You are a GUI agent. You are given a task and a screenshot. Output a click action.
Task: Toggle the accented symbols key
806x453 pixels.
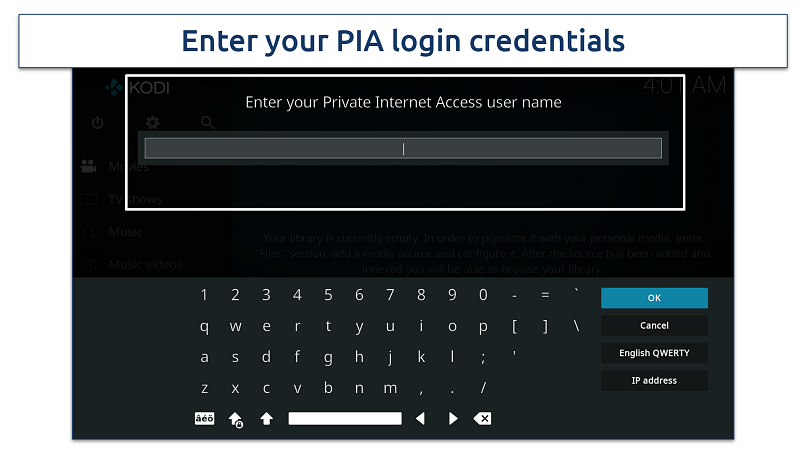(x=204, y=418)
